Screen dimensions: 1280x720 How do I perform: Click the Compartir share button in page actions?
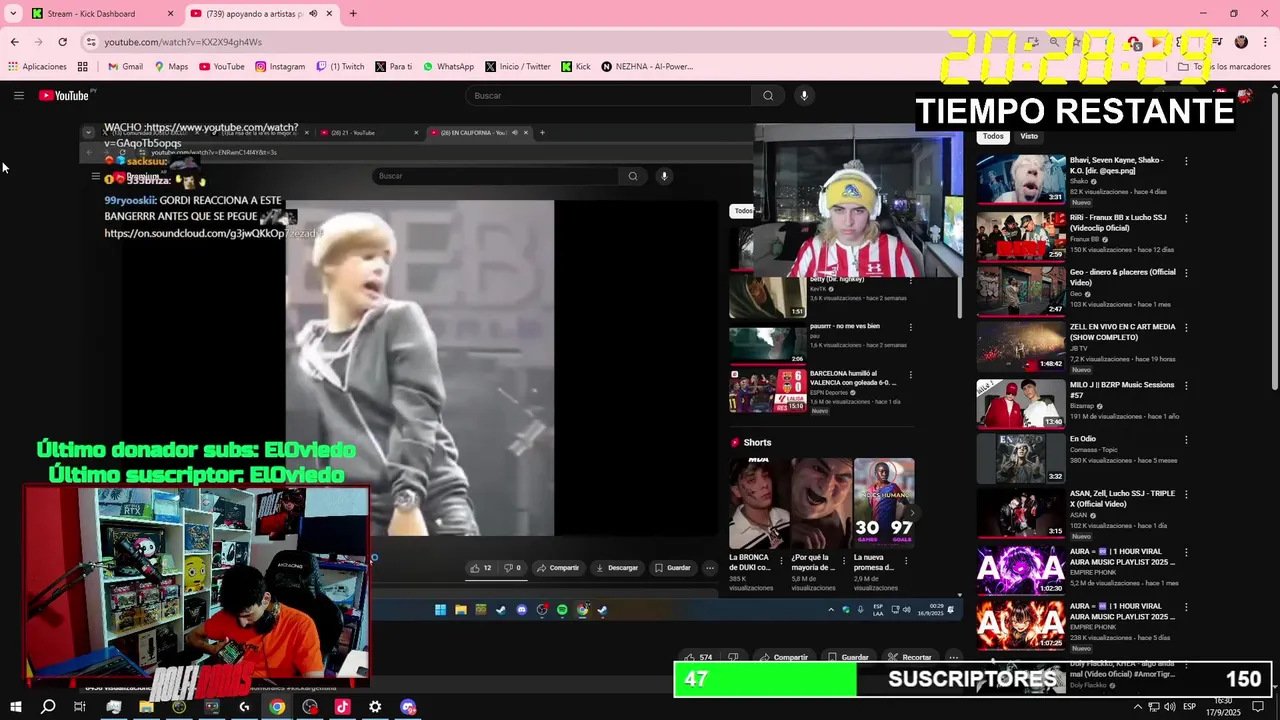(784, 657)
